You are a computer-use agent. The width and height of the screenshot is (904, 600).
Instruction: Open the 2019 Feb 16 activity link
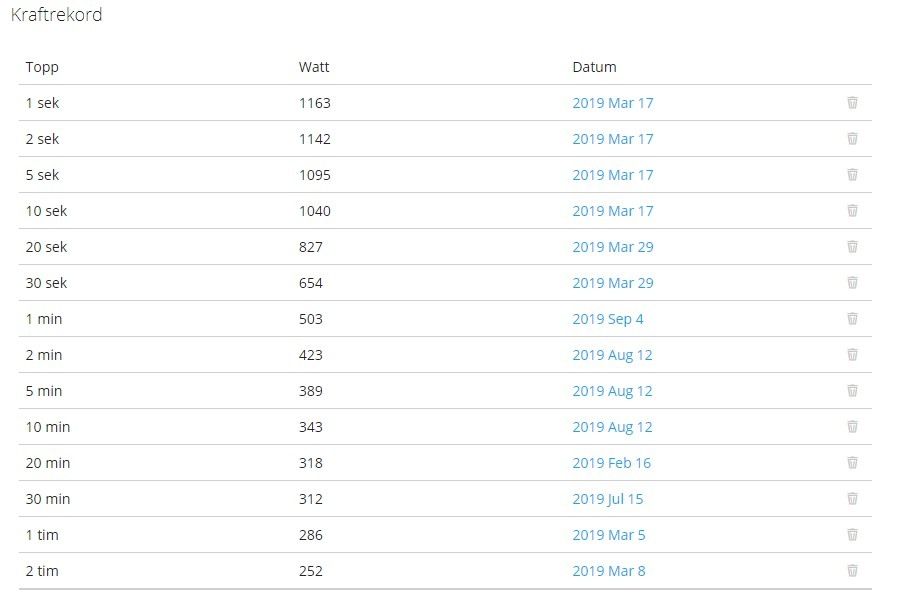pos(612,463)
